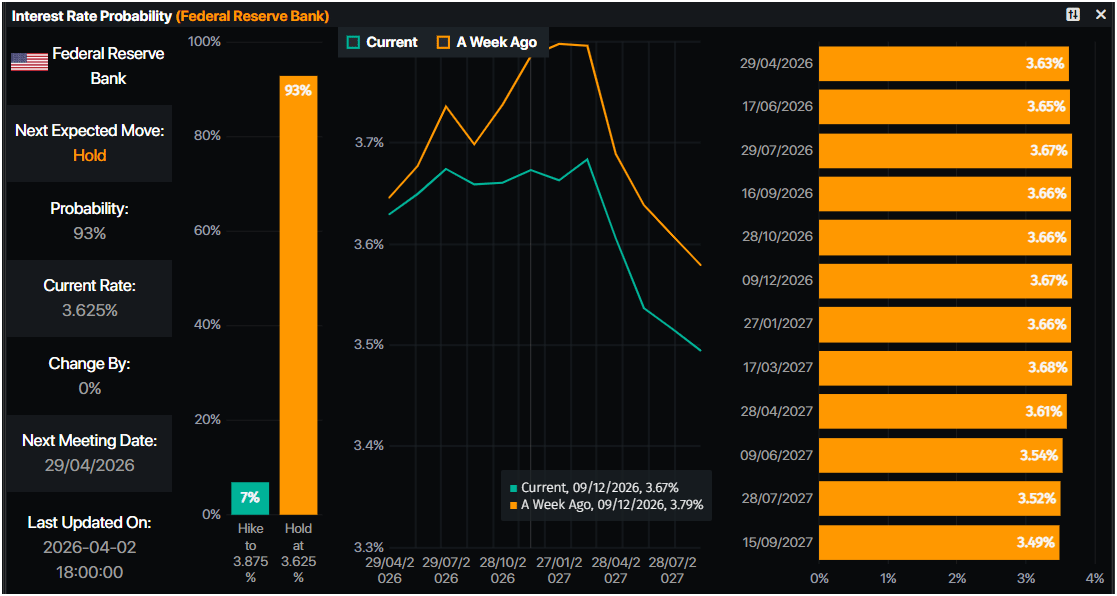Select the 15/09/2027 bar showing 3.49%
The height and width of the screenshot is (596, 1117).
pyautogui.click(x=938, y=542)
